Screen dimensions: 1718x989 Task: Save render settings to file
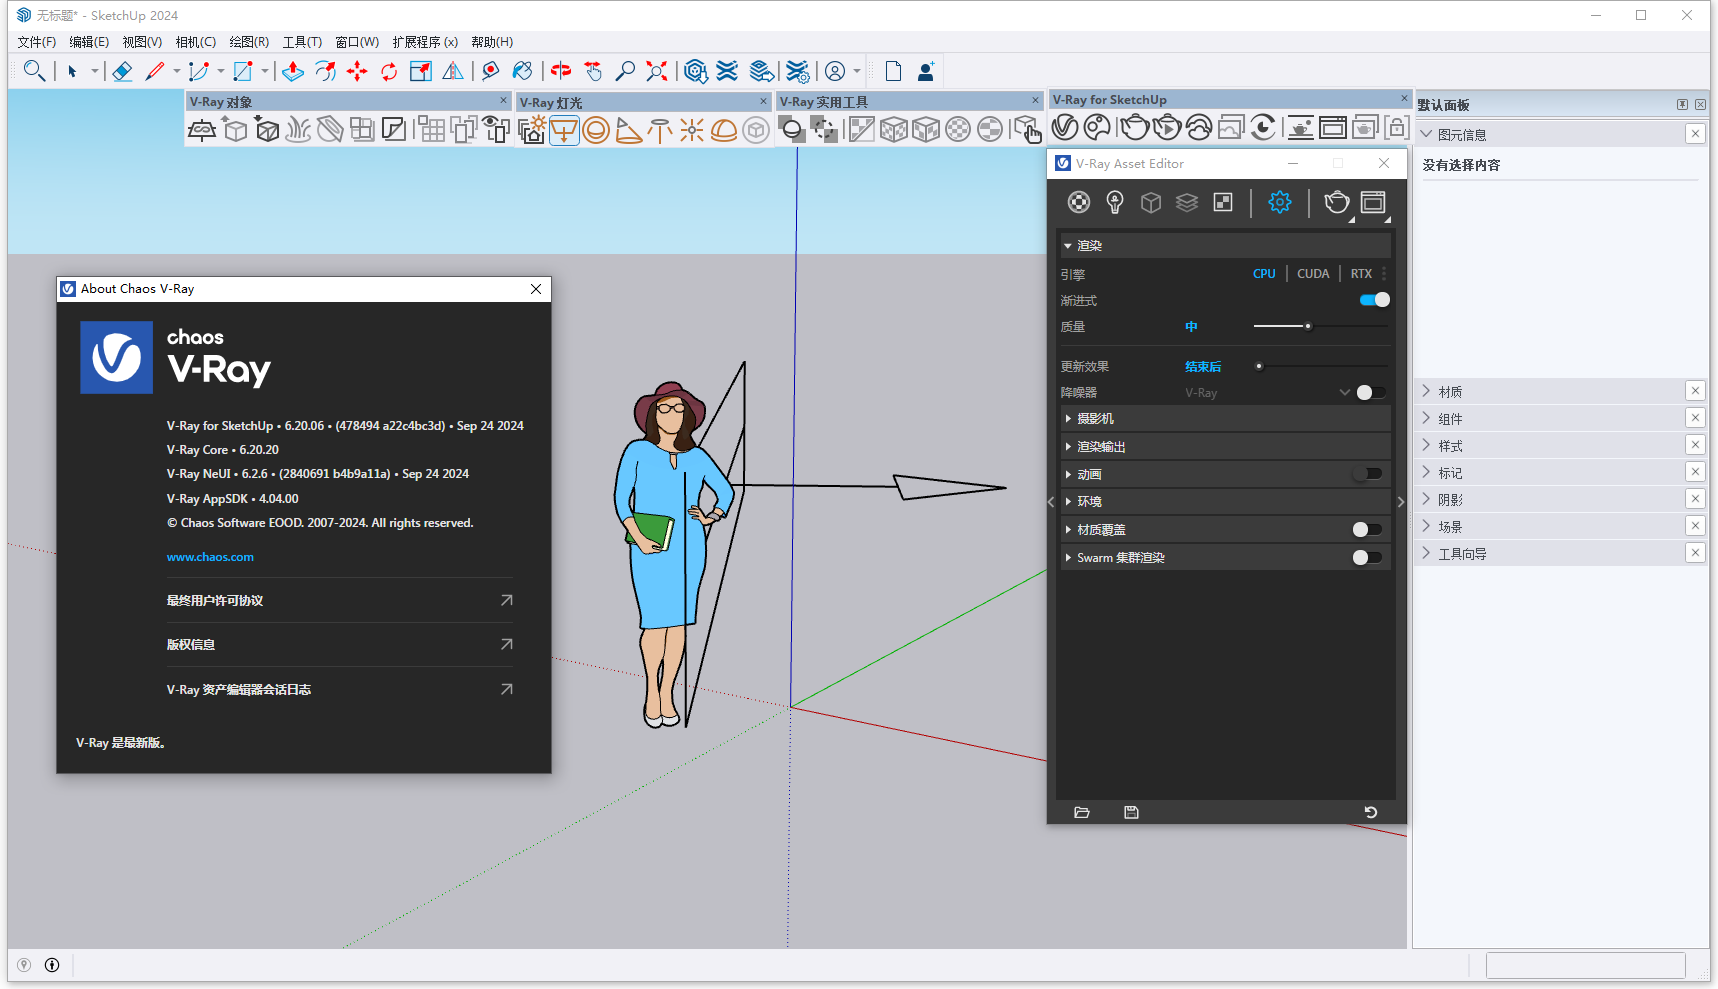[x=1131, y=812]
